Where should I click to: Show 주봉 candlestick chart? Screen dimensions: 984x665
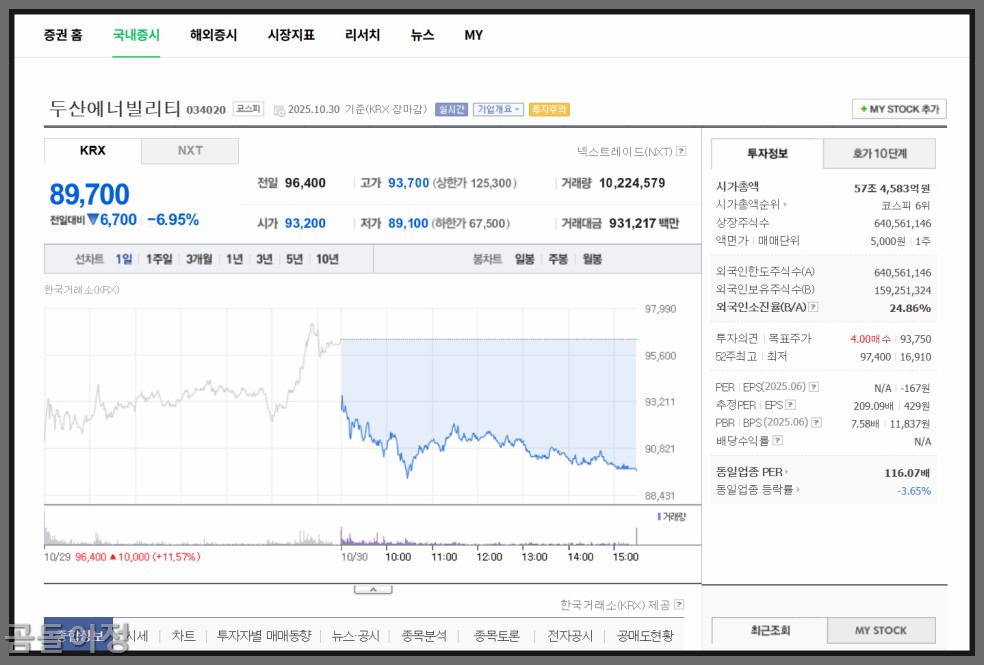(558, 259)
